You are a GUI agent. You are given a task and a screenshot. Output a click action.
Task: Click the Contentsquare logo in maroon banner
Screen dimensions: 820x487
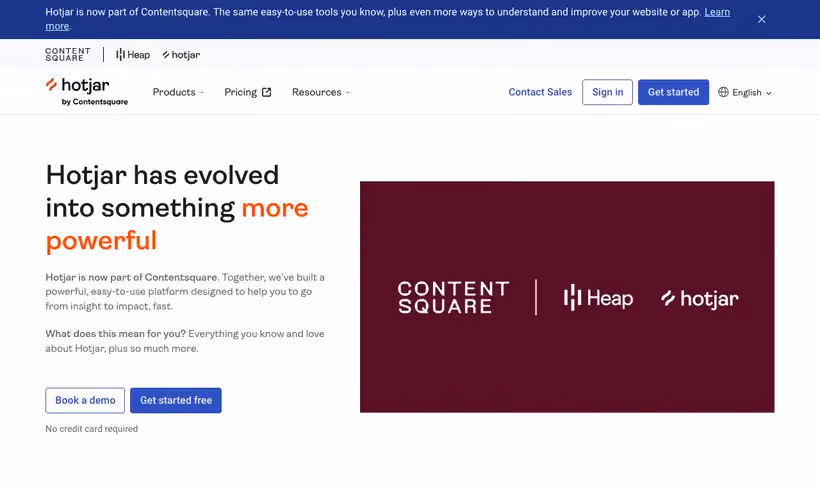point(453,297)
